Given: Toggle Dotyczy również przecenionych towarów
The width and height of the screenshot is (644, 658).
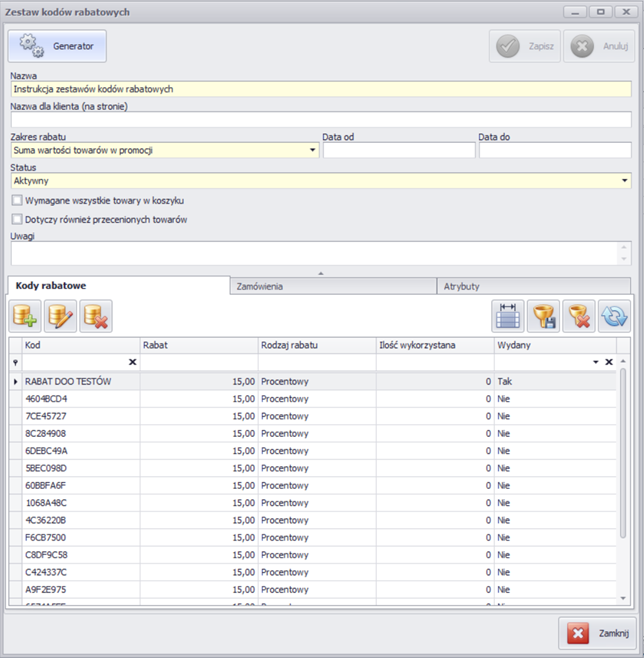Looking at the screenshot, I should click(x=17, y=219).
